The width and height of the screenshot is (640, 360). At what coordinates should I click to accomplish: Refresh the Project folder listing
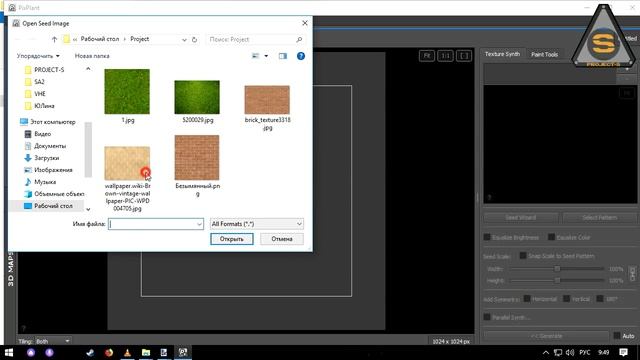click(195, 40)
